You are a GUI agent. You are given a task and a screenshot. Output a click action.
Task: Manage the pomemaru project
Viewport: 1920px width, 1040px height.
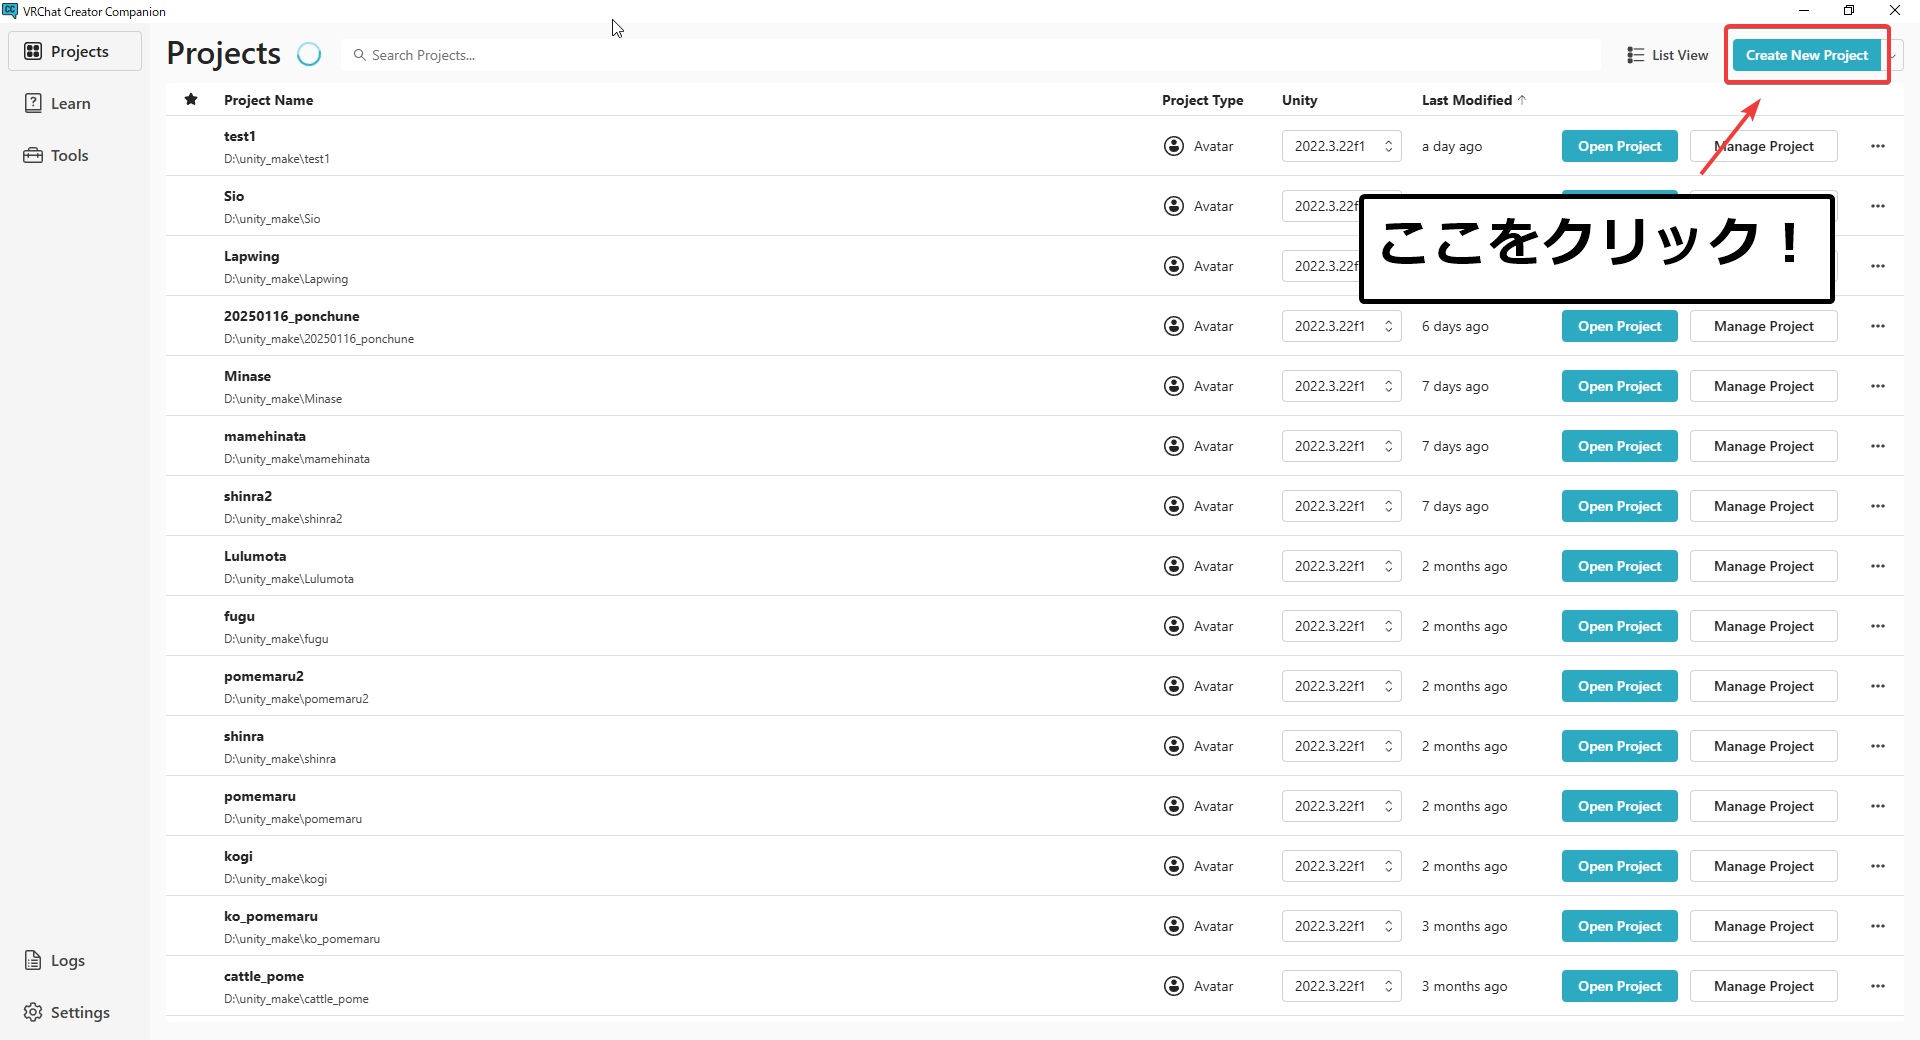point(1763,806)
